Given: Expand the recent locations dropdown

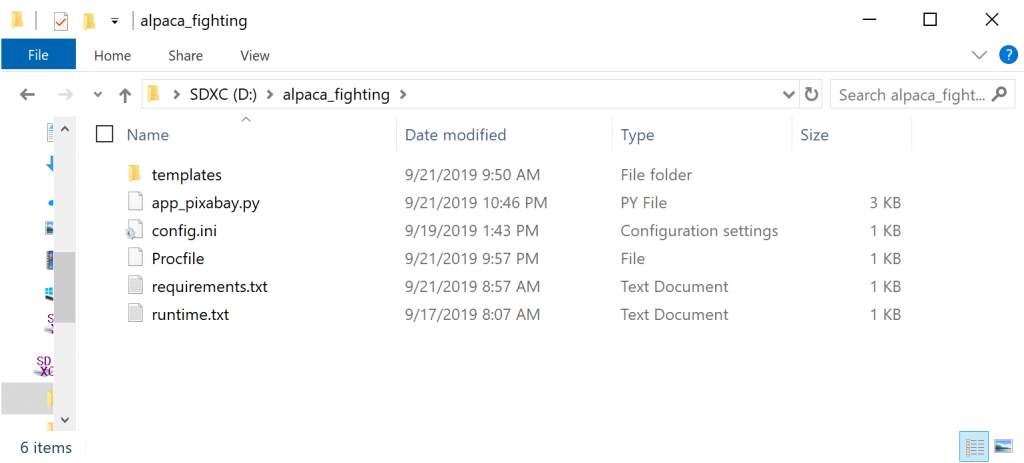Looking at the screenshot, I should click(97, 95).
